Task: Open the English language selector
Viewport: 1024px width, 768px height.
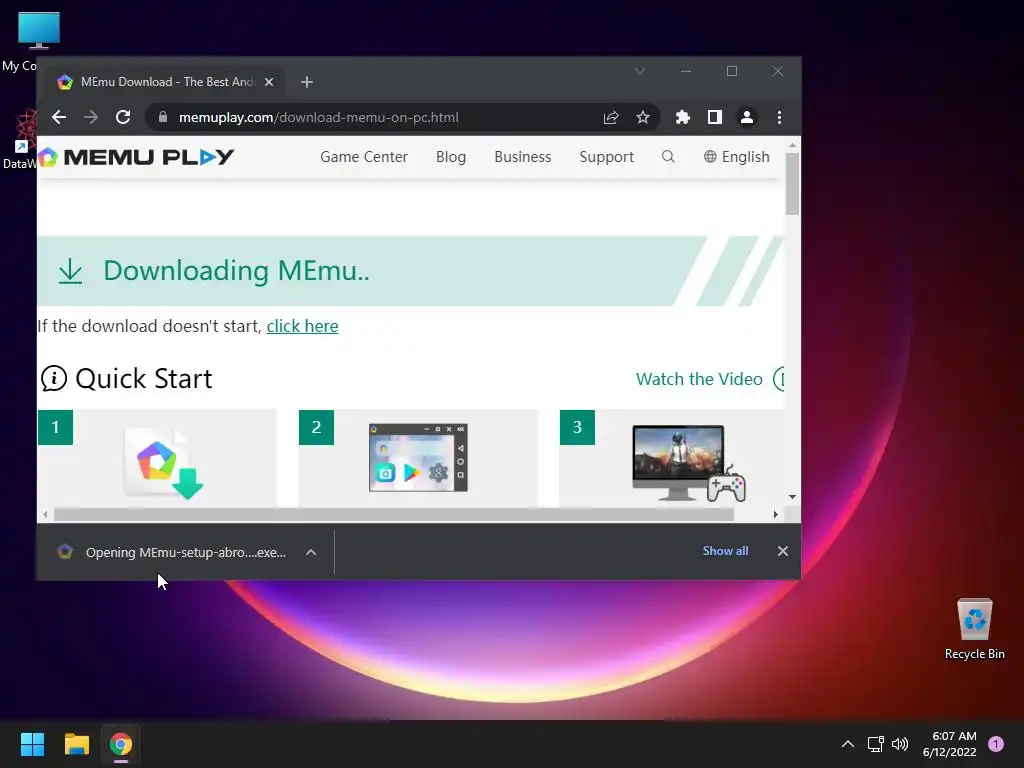Action: pyautogui.click(x=737, y=157)
